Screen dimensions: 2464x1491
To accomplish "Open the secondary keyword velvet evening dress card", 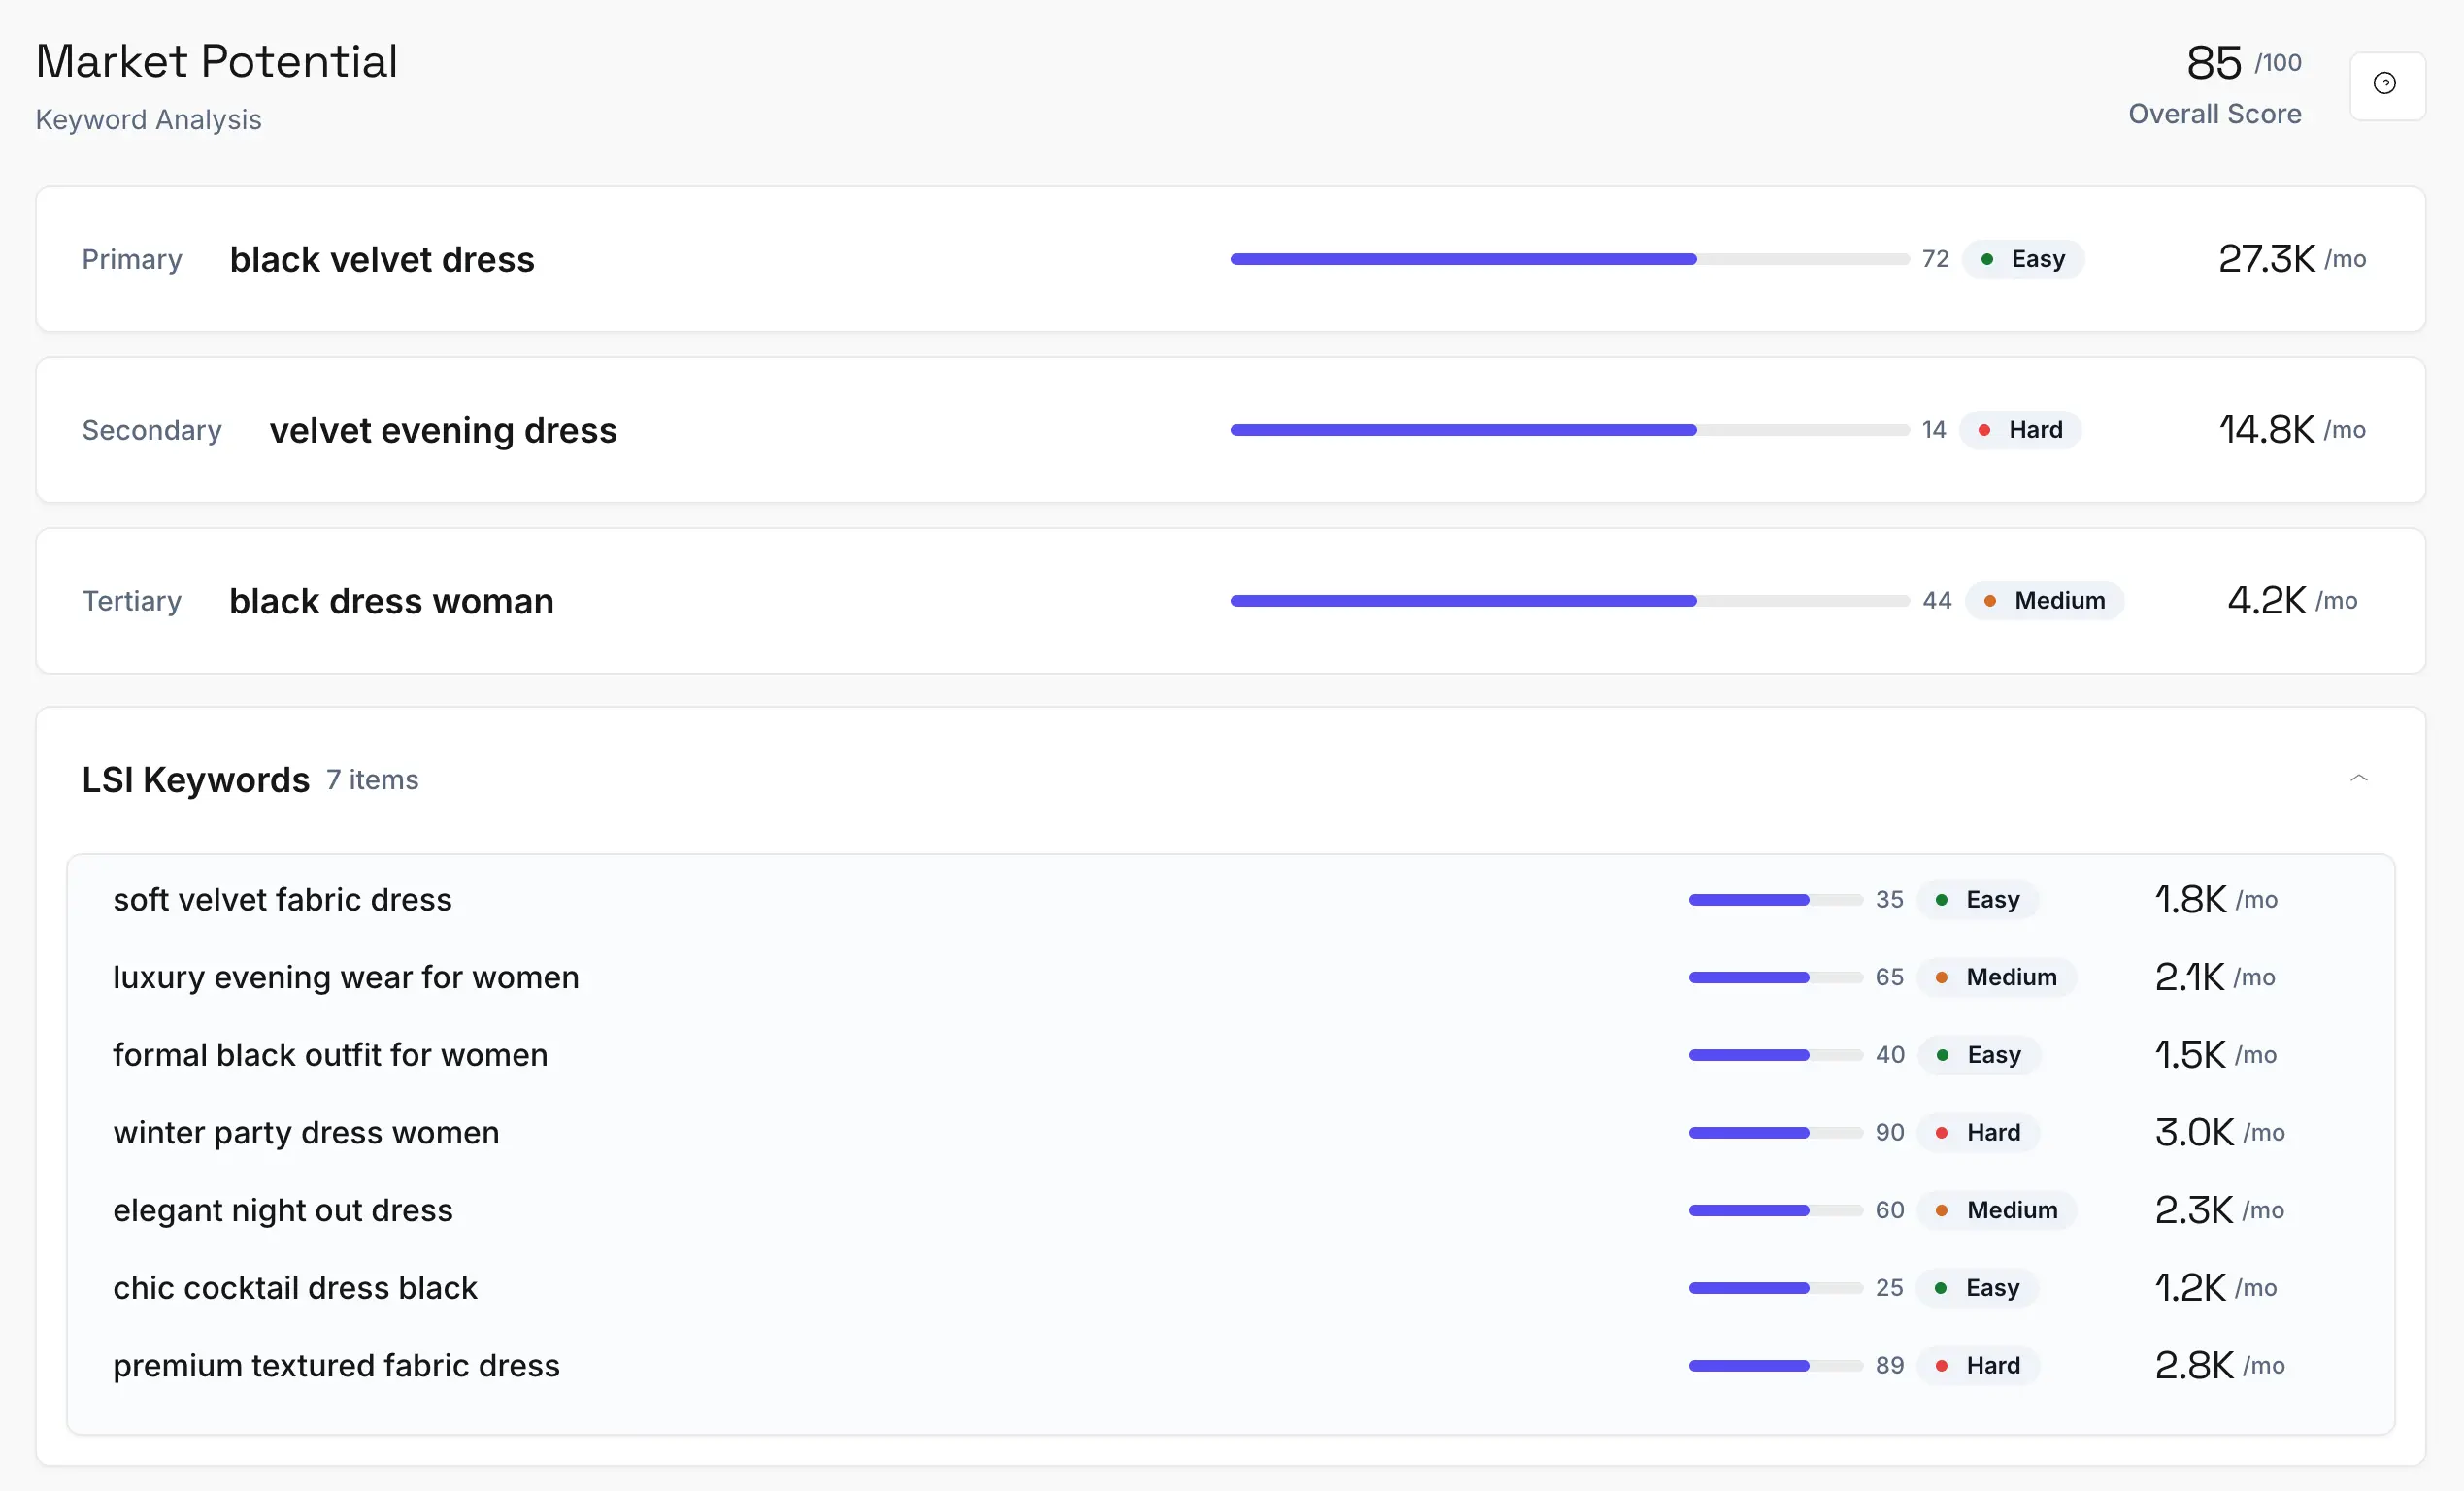I will (443, 431).
